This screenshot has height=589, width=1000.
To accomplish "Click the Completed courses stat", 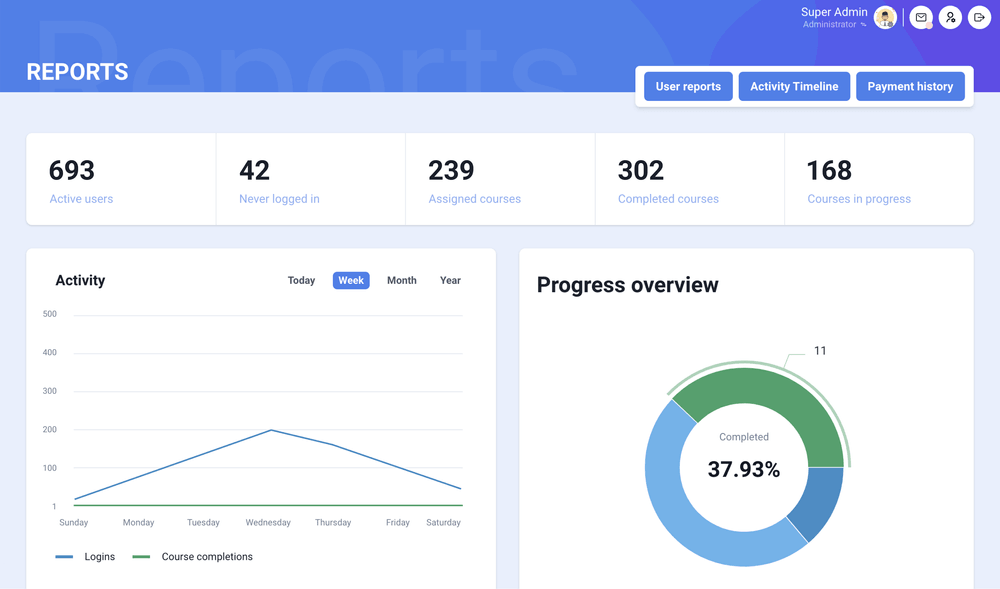I will [689, 180].
